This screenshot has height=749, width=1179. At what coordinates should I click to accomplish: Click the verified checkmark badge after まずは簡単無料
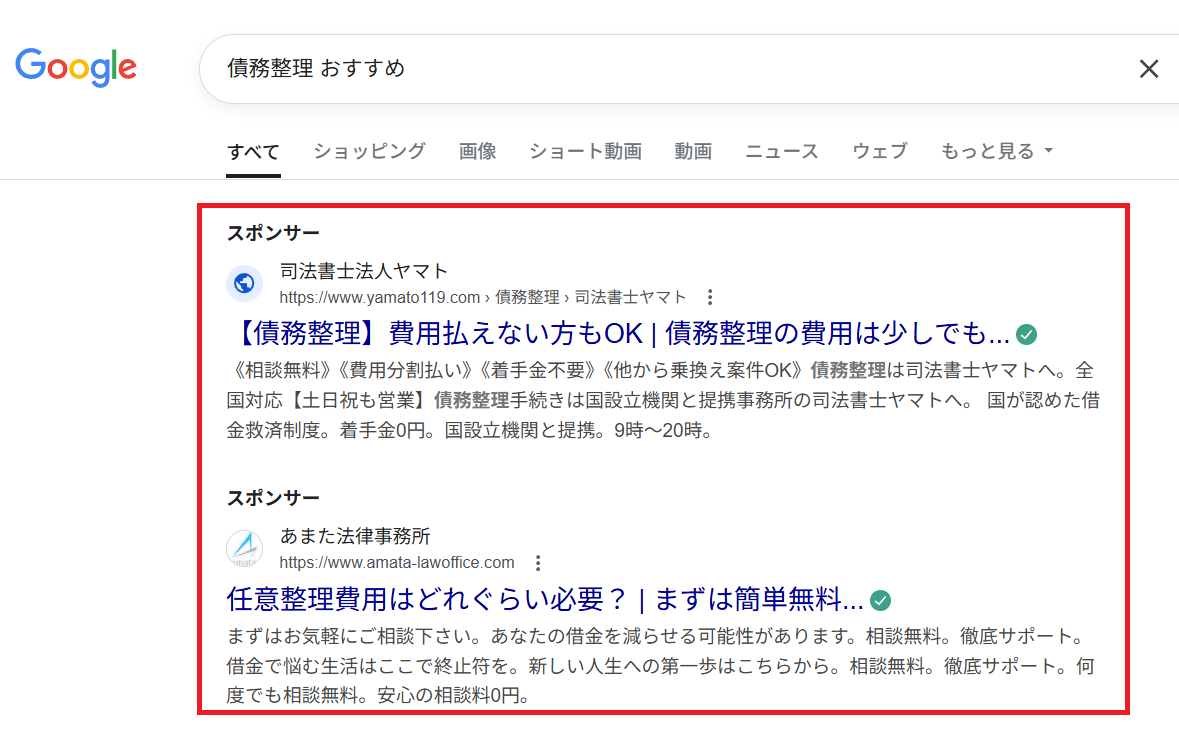tap(880, 600)
